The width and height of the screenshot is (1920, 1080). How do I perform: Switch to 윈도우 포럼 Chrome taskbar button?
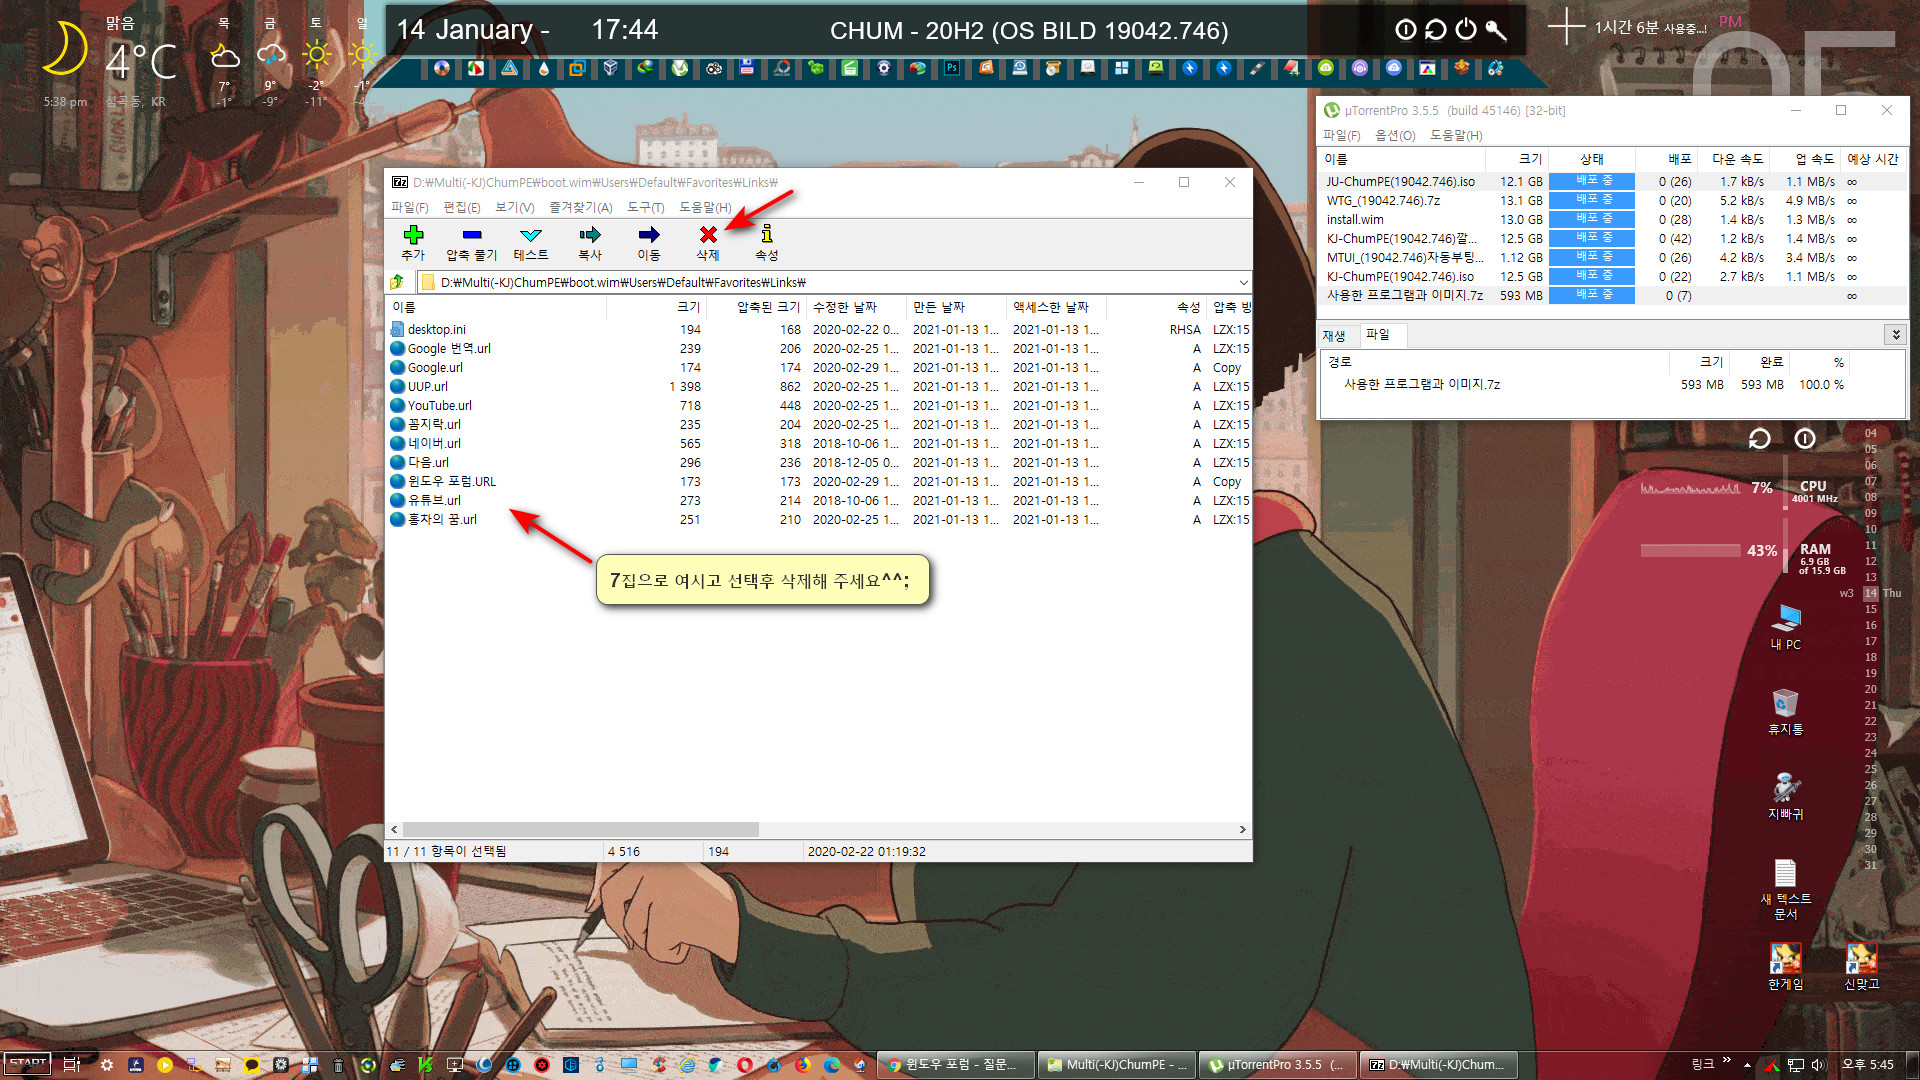(x=955, y=1065)
